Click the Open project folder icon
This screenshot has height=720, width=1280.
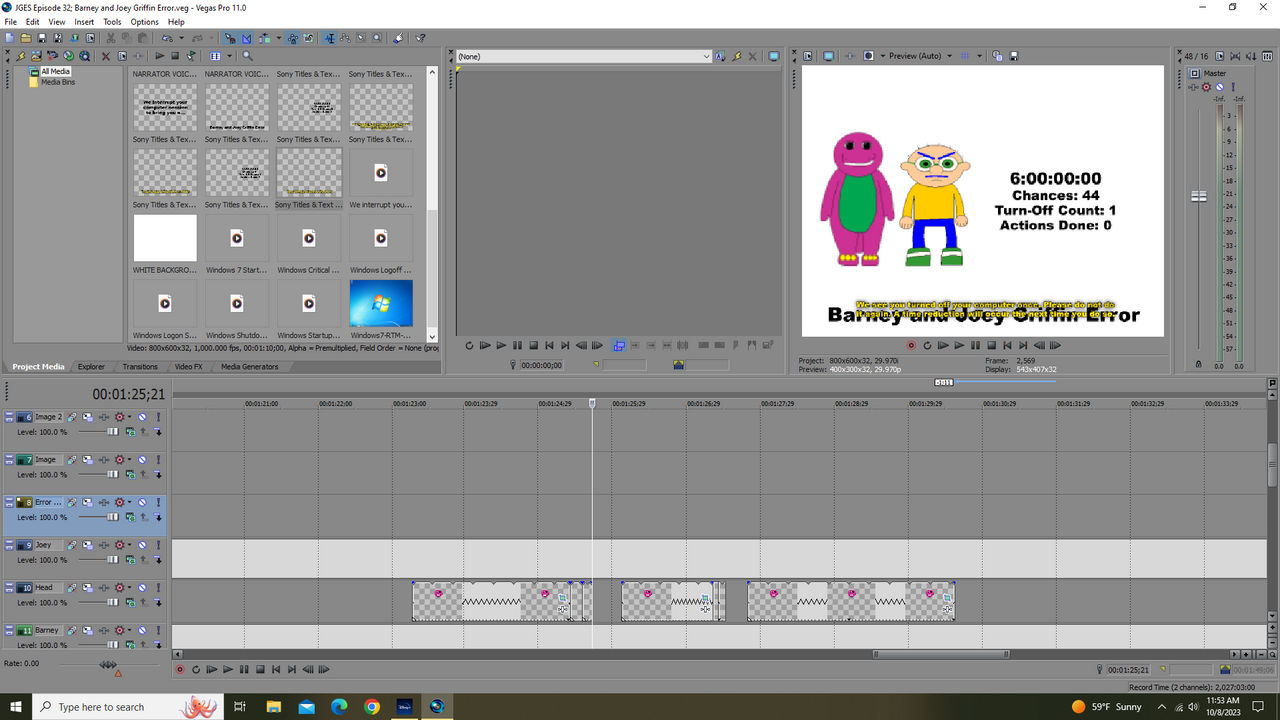tap(27, 38)
